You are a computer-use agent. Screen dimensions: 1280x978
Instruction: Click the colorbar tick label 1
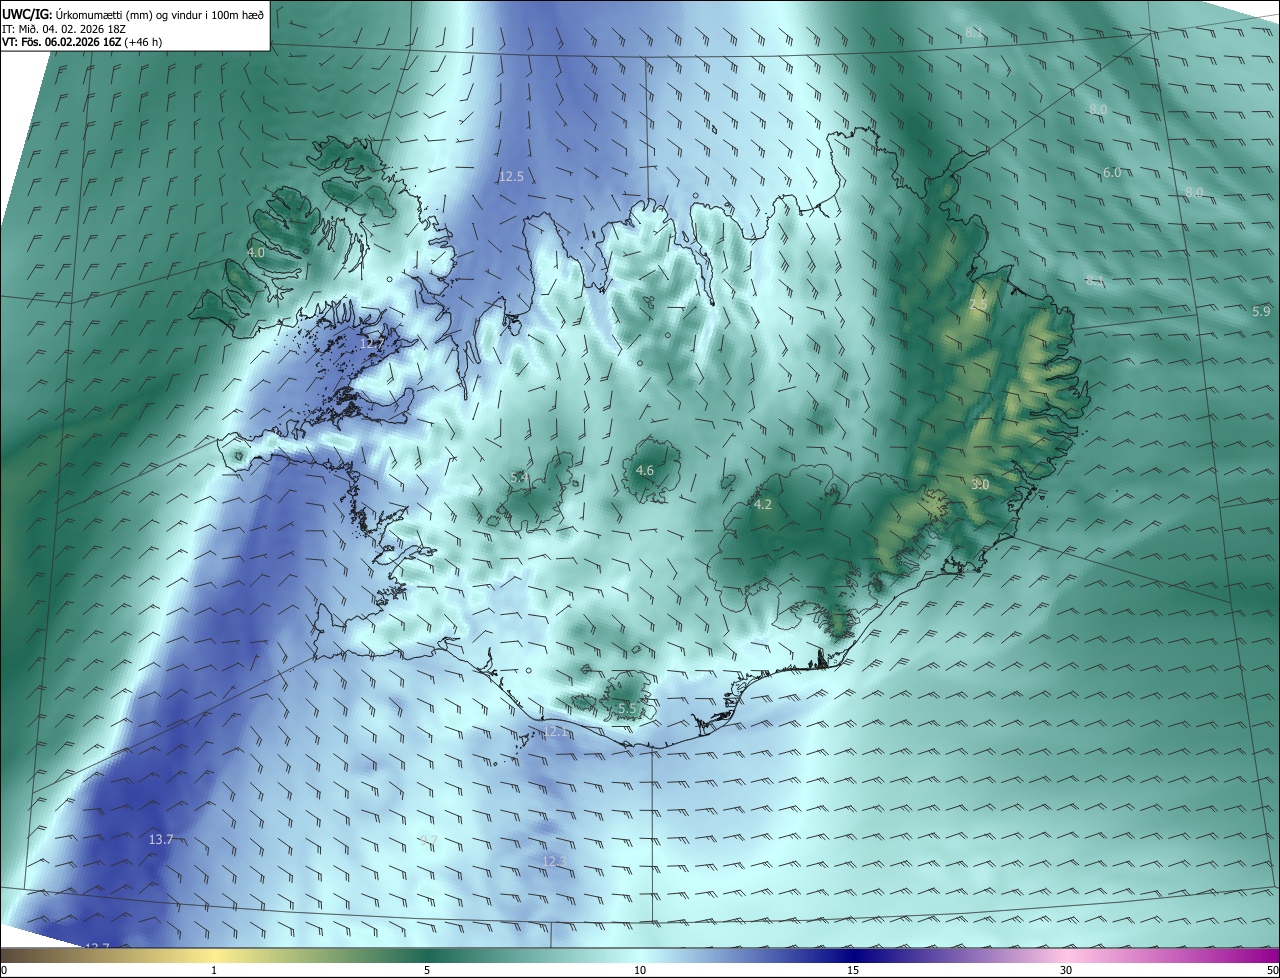[214, 970]
